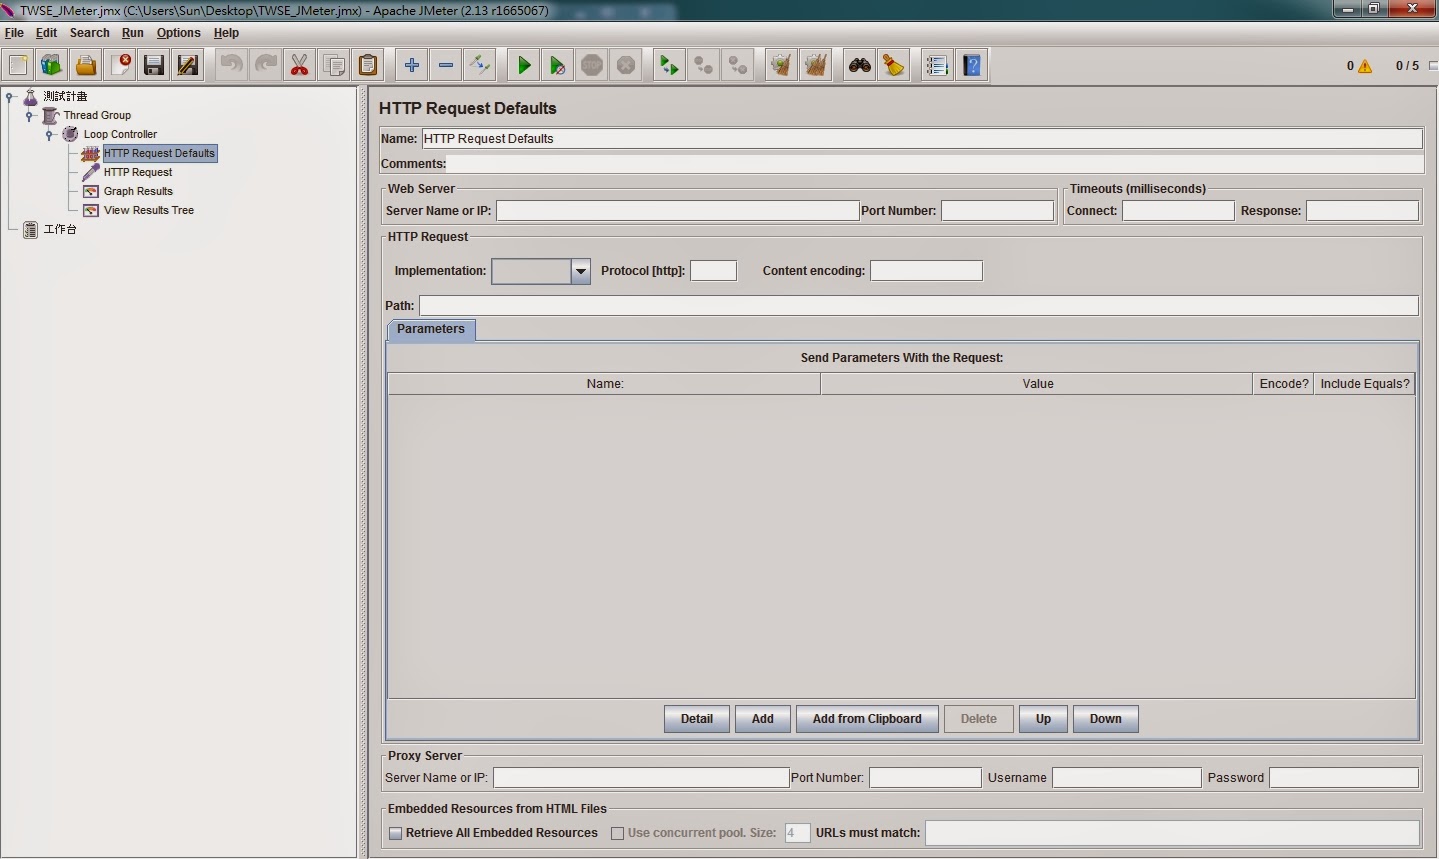This screenshot has width=1439, height=859.
Task: Enable Retrieve All Embedded Resources checkbox
Action: tap(395, 833)
